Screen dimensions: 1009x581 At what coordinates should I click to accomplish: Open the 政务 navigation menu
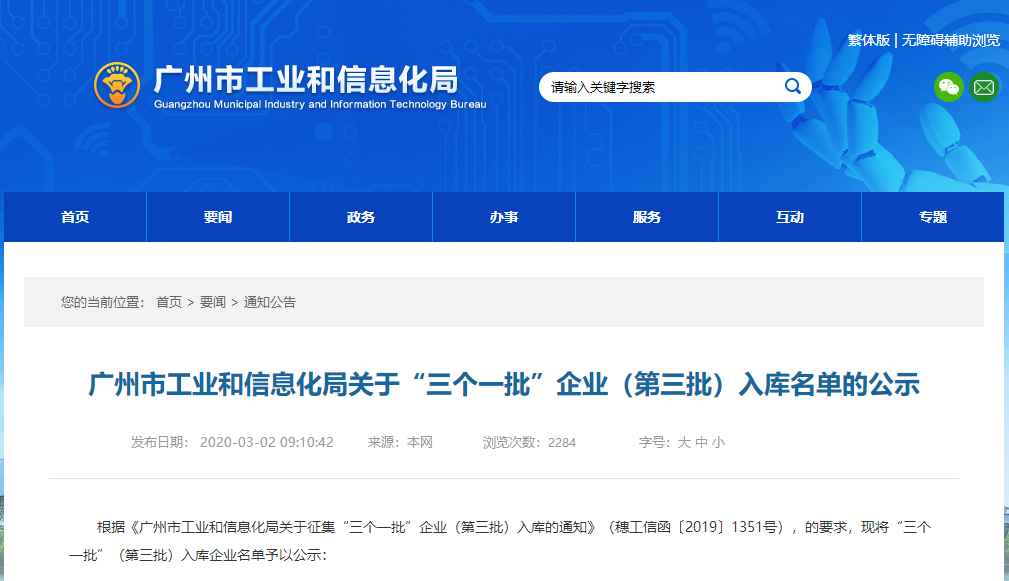[361, 217]
